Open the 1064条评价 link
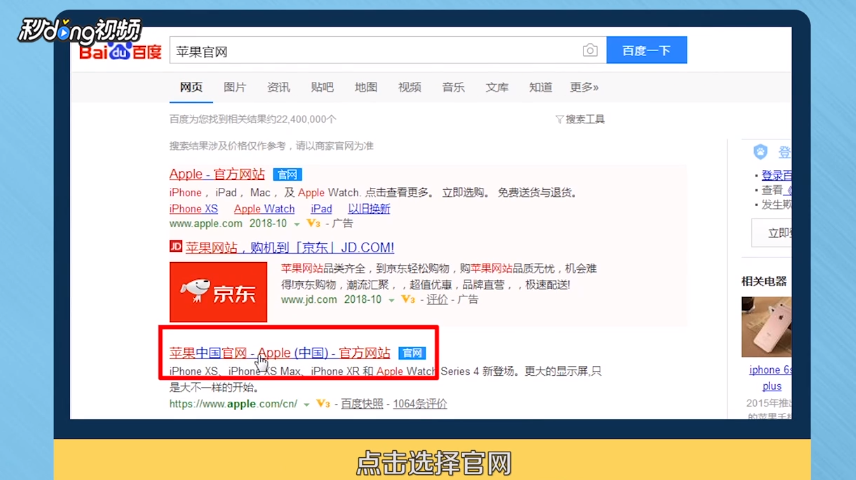This screenshot has height=480, width=856. (x=420, y=404)
